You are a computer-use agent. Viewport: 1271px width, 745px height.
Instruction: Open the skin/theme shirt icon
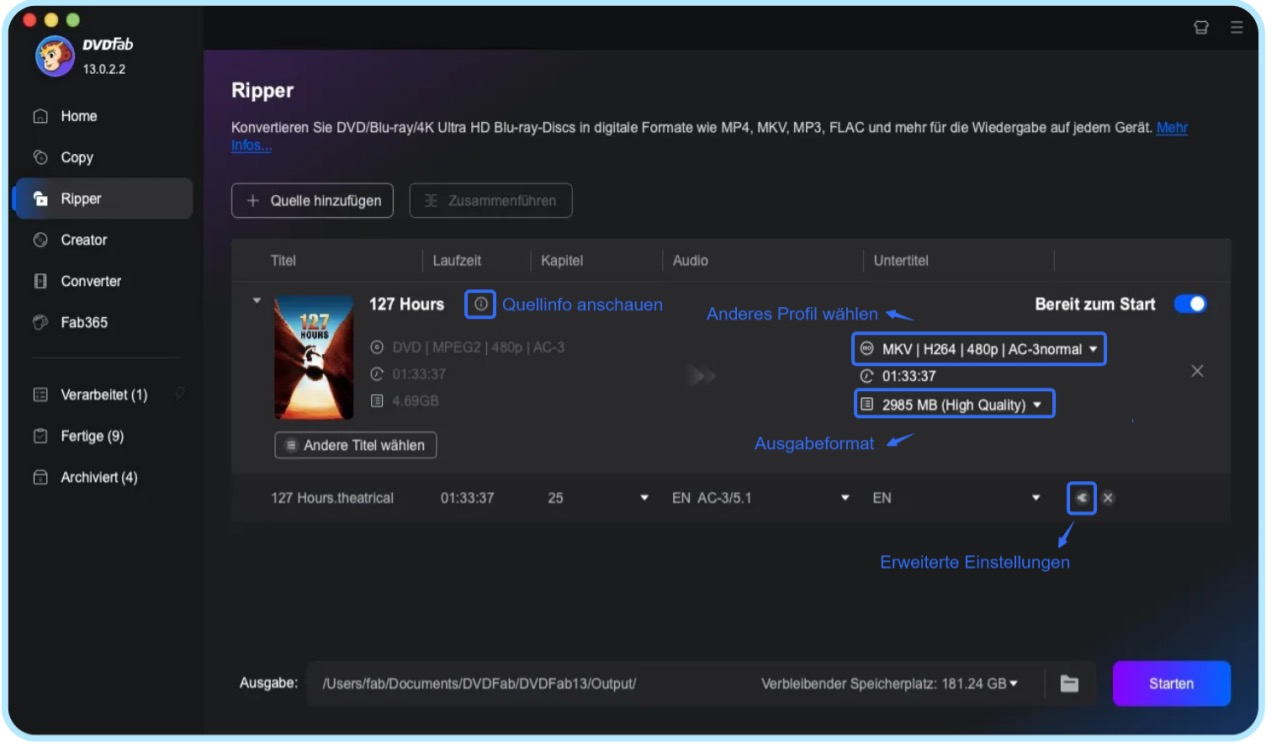[x=1202, y=28]
